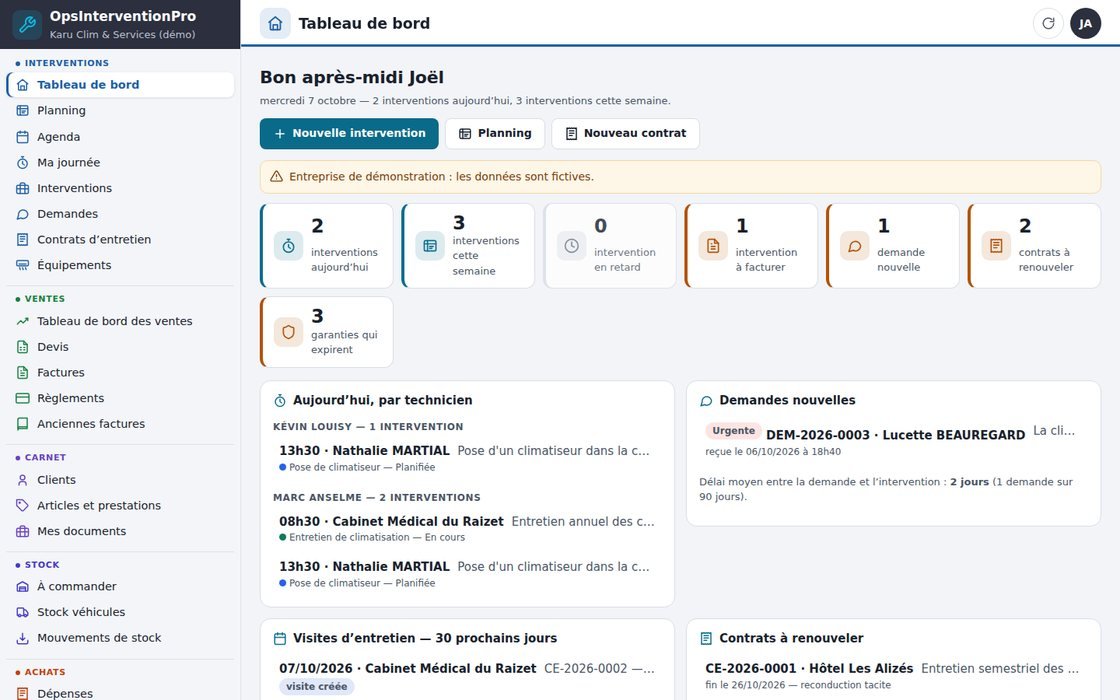Image resolution: width=1120 pixels, height=700 pixels.
Task: Open the 1 demande nouvelle card
Action: (893, 246)
